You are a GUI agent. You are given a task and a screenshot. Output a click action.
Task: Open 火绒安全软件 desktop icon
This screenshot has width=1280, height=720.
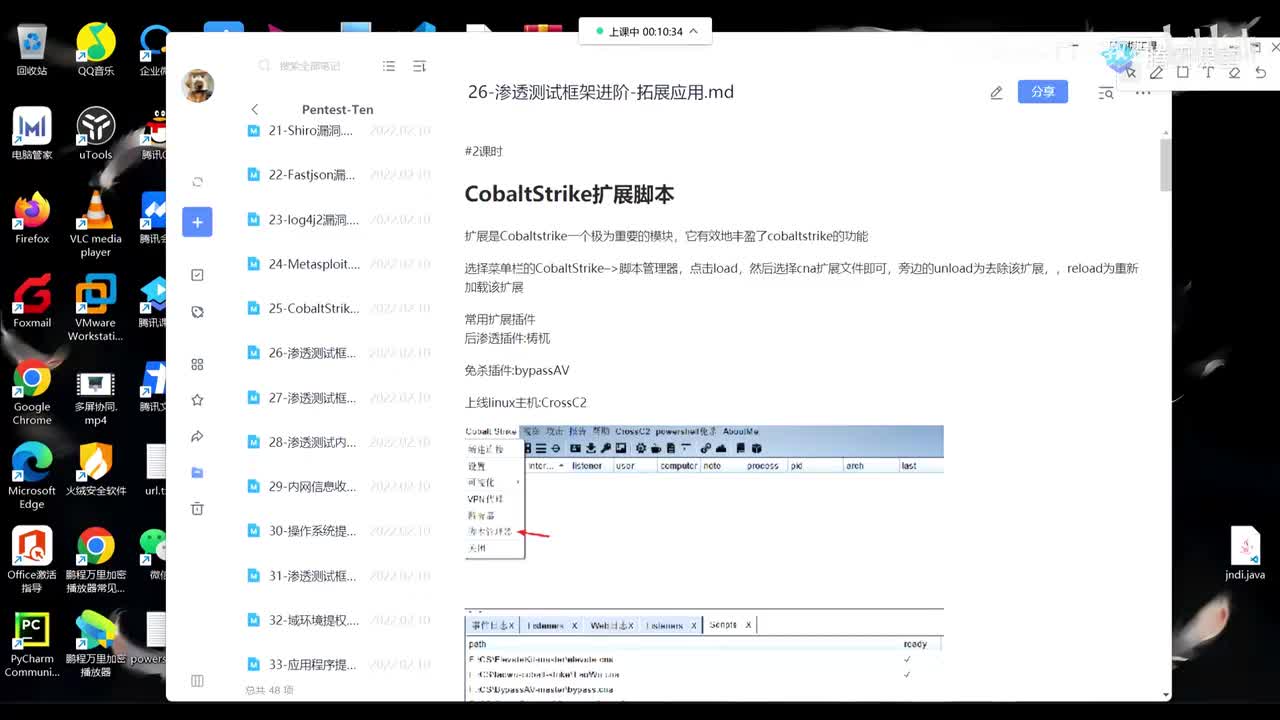[x=96, y=471]
